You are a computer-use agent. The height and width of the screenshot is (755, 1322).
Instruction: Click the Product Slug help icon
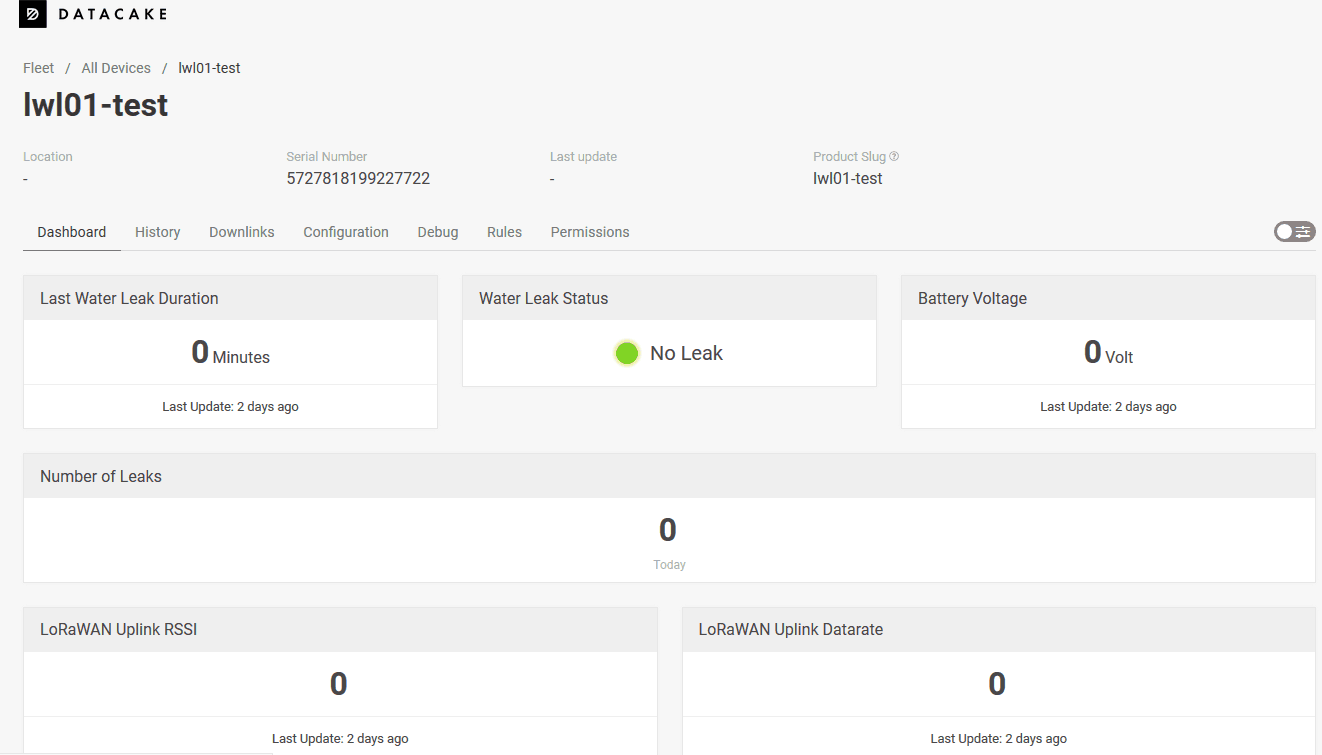[x=894, y=156]
